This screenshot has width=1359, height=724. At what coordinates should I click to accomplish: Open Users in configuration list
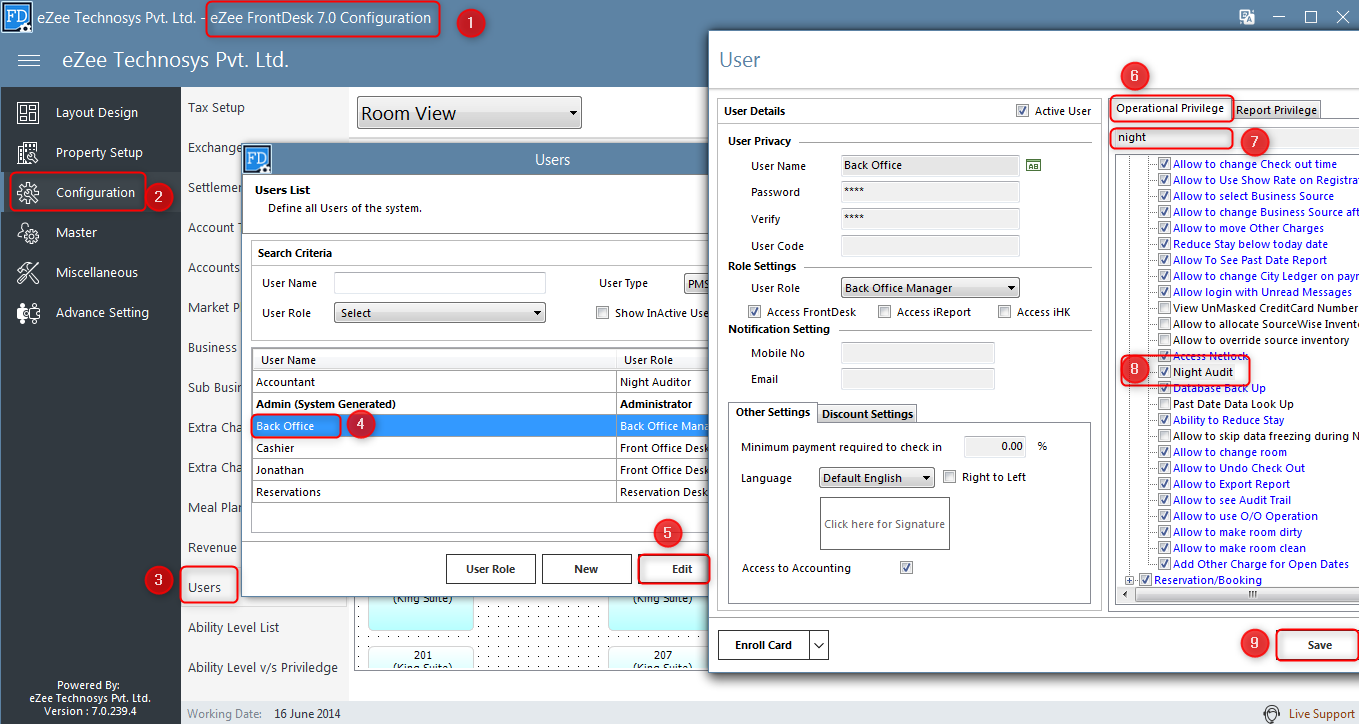tap(205, 587)
